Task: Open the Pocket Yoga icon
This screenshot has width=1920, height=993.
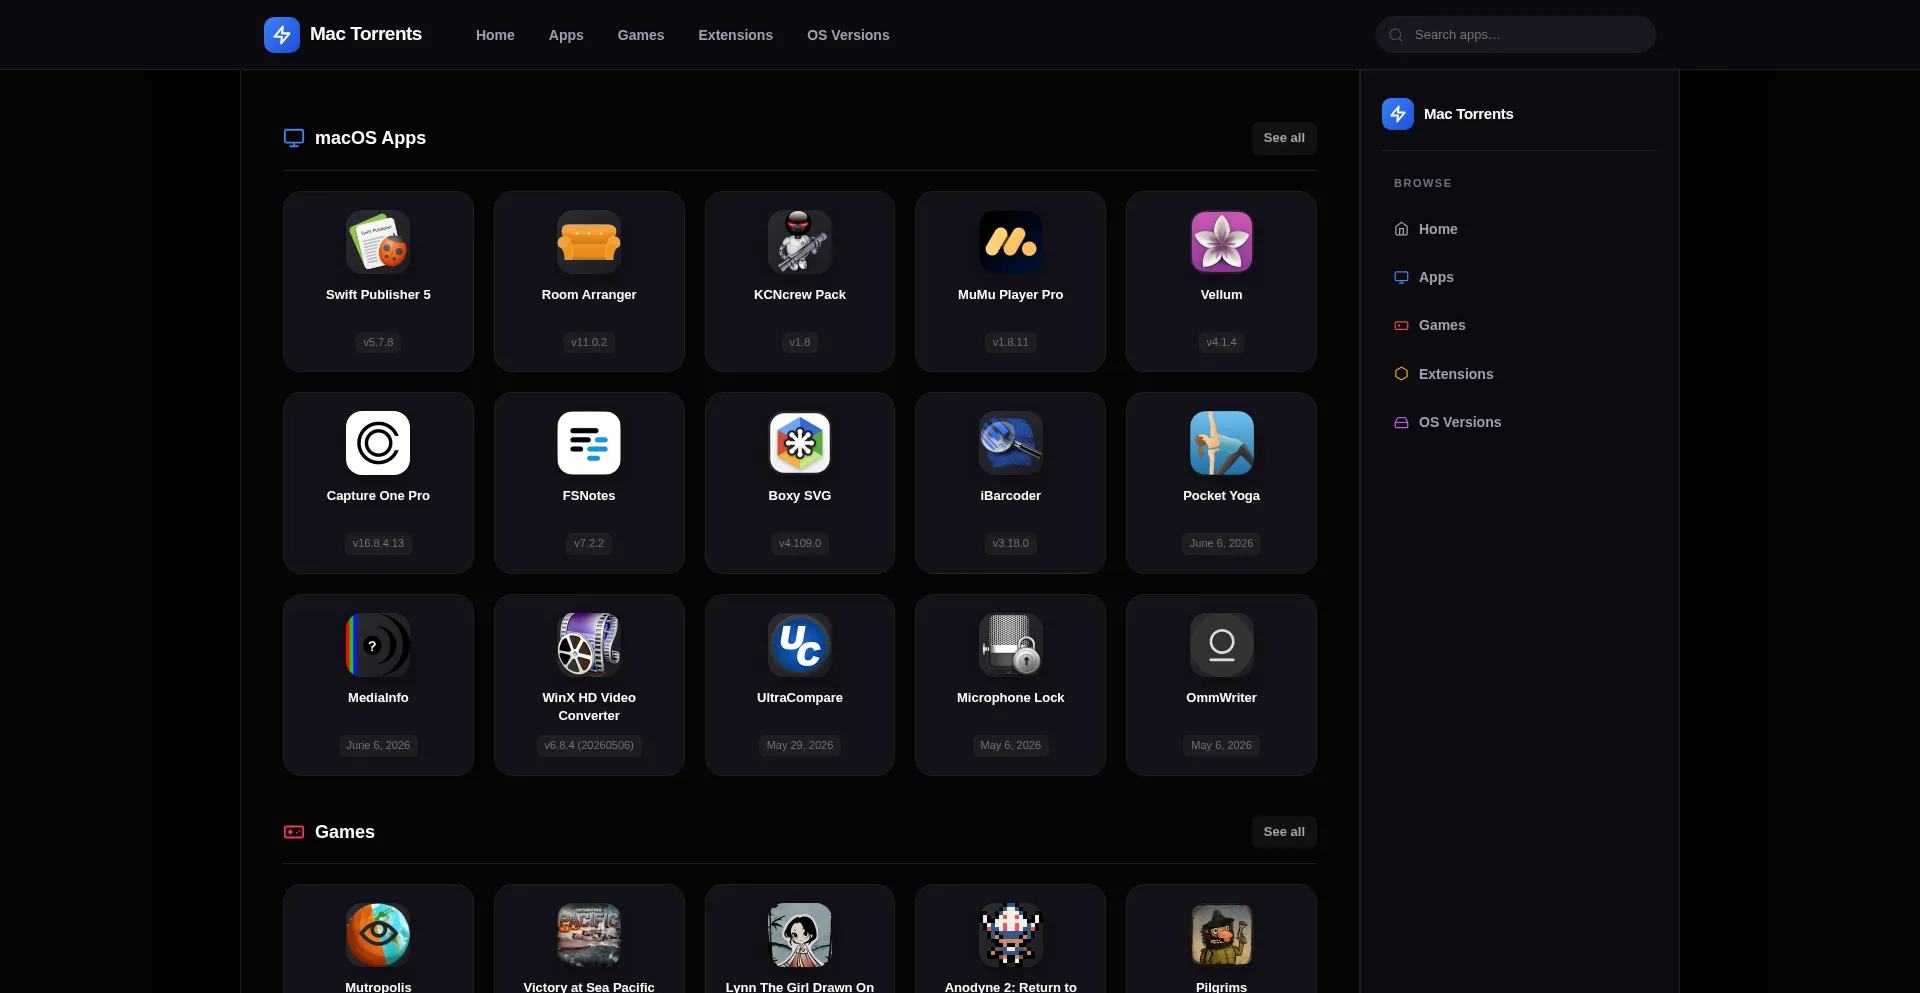Action: pyautogui.click(x=1222, y=443)
